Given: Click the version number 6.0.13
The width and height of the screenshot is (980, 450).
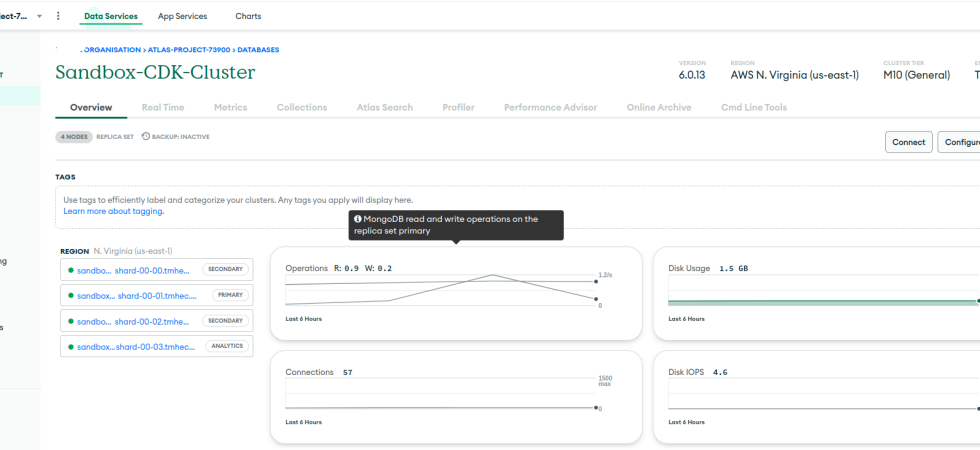Looking at the screenshot, I should tap(692, 76).
